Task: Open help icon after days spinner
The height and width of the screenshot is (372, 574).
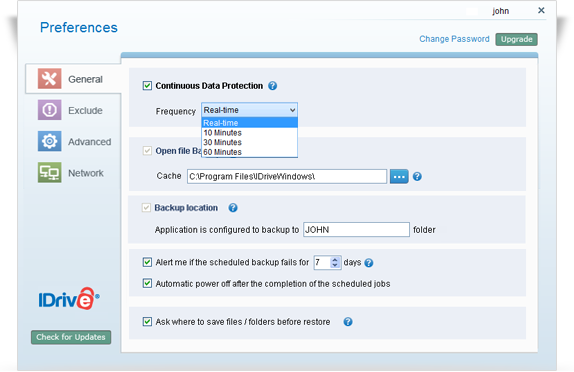Action: 369,263
